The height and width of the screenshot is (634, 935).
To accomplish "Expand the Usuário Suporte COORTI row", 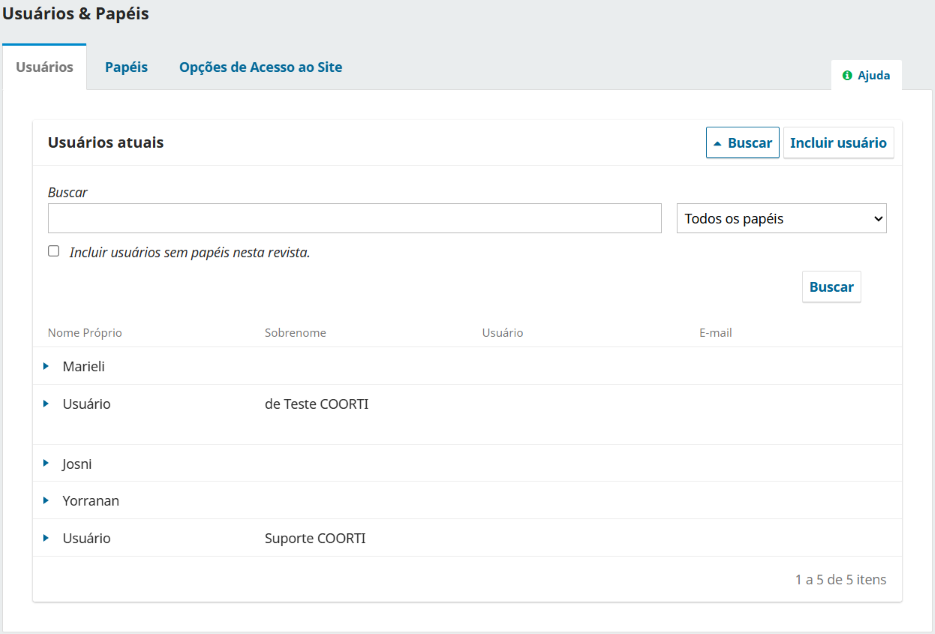I will coord(46,538).
